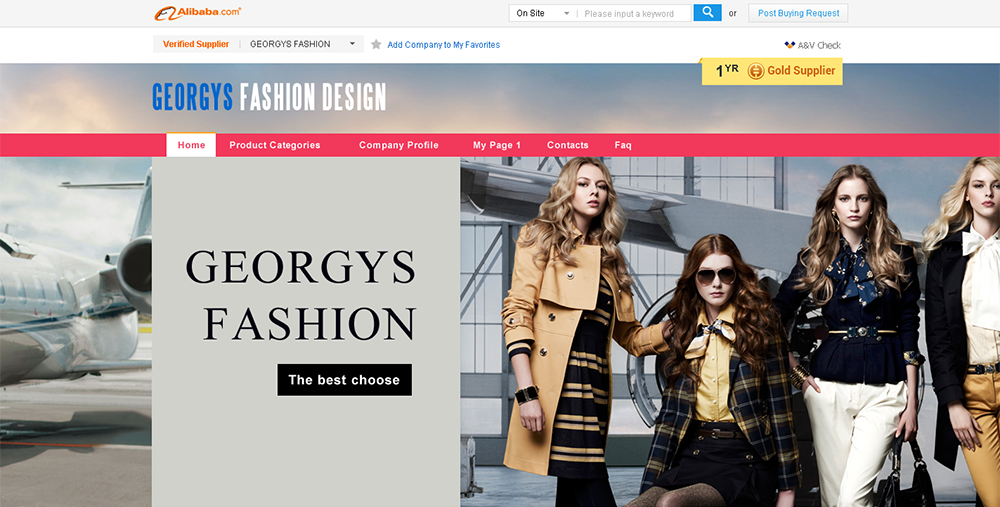Click the fashion models banner photo
1000x507 pixels.
[730, 332]
